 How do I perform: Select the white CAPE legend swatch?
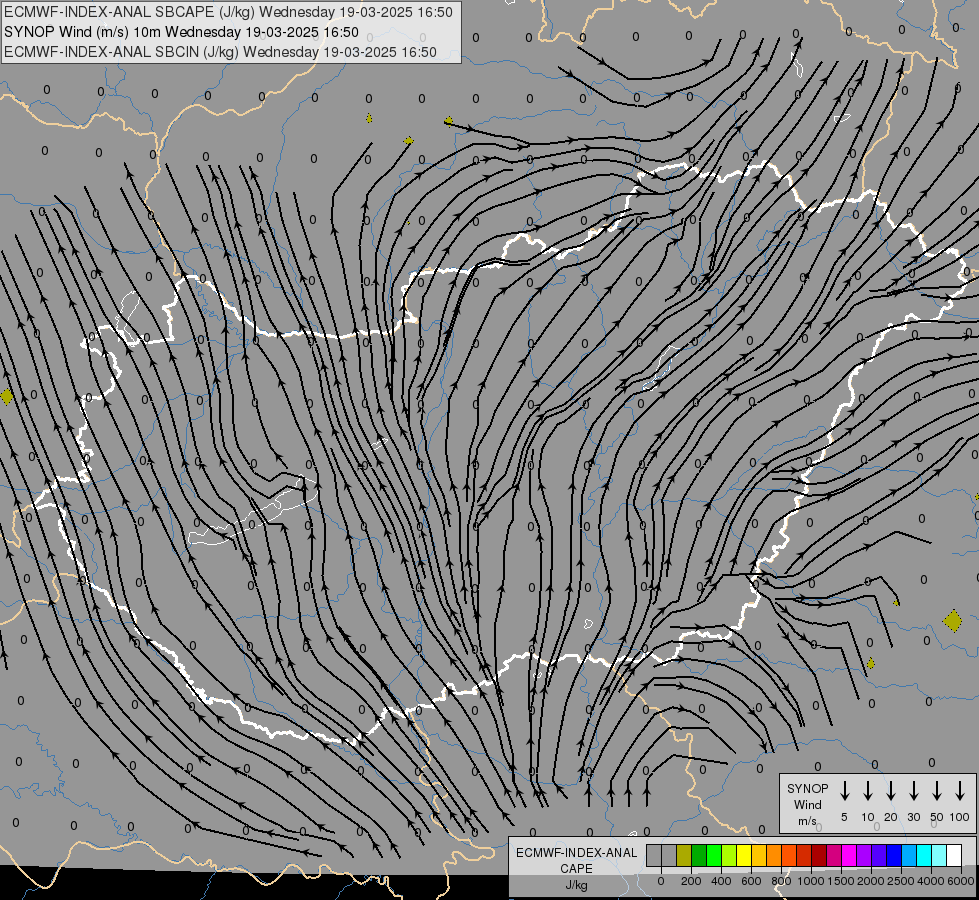click(955, 856)
